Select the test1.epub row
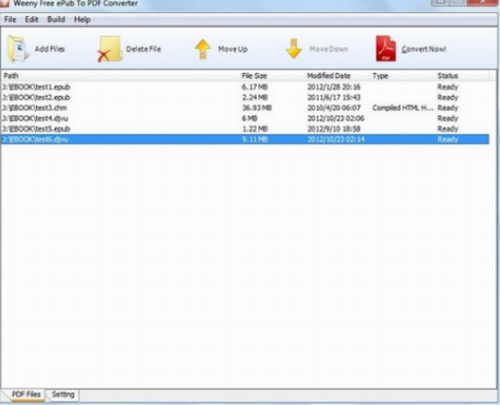Viewport: 500px width, 405px height. click(245, 87)
